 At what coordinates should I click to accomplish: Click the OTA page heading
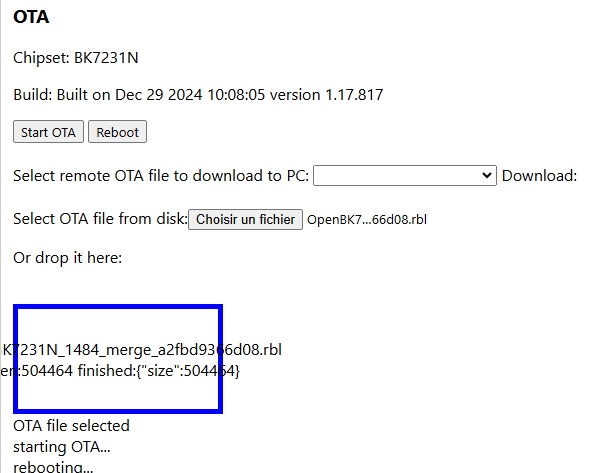pyautogui.click(x=31, y=17)
